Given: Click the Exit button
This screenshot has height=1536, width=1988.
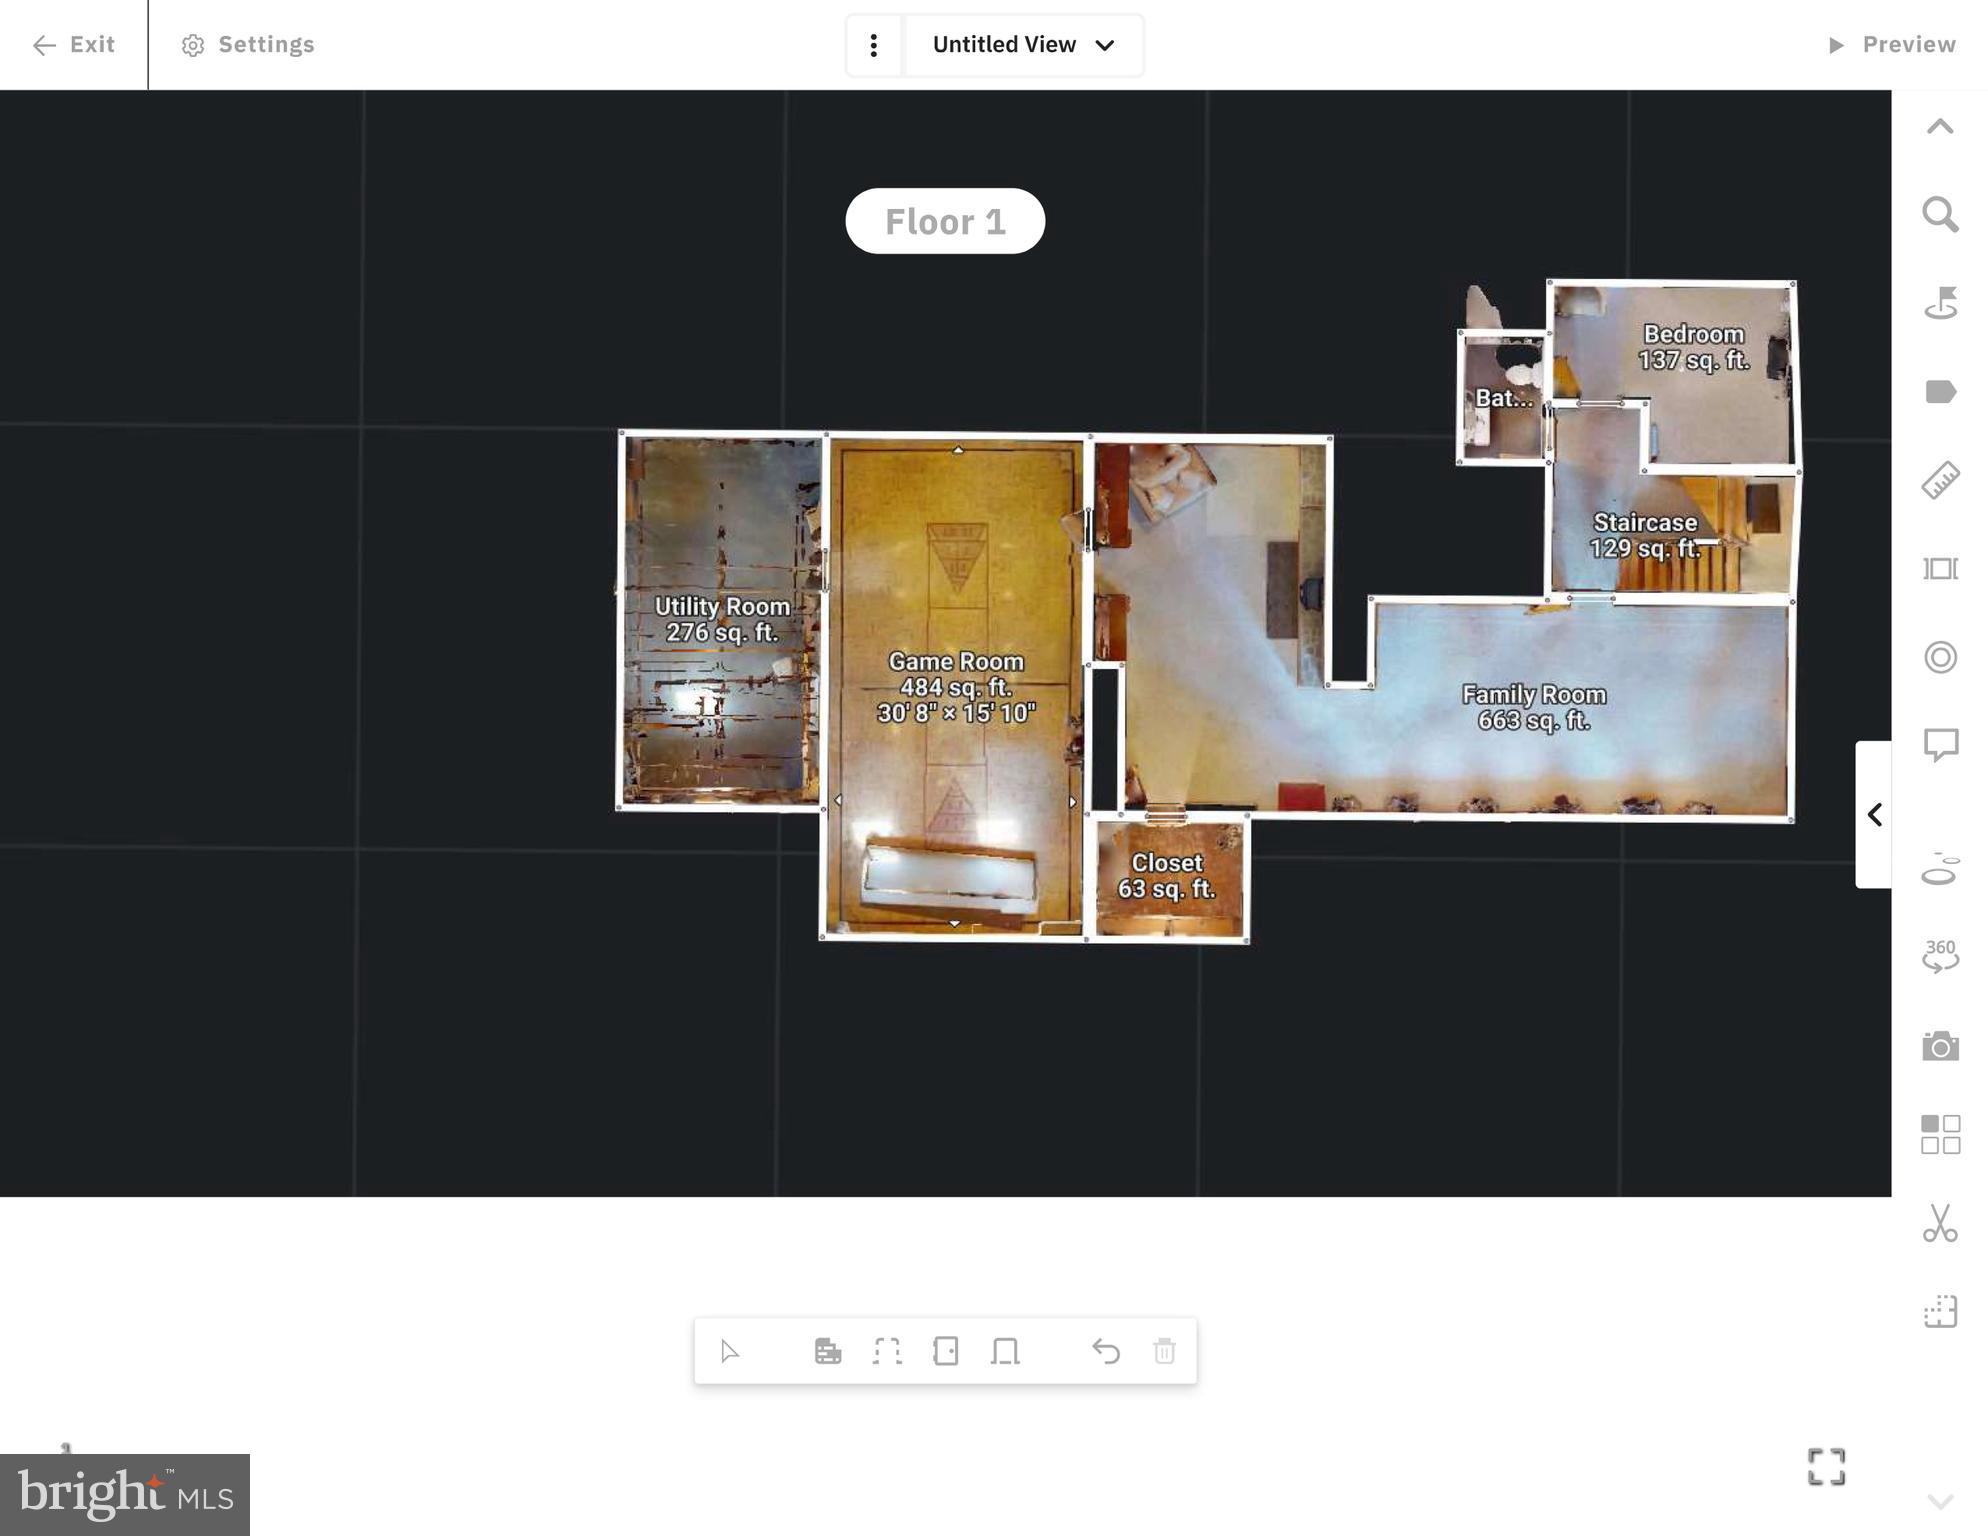Looking at the screenshot, I should point(74,45).
